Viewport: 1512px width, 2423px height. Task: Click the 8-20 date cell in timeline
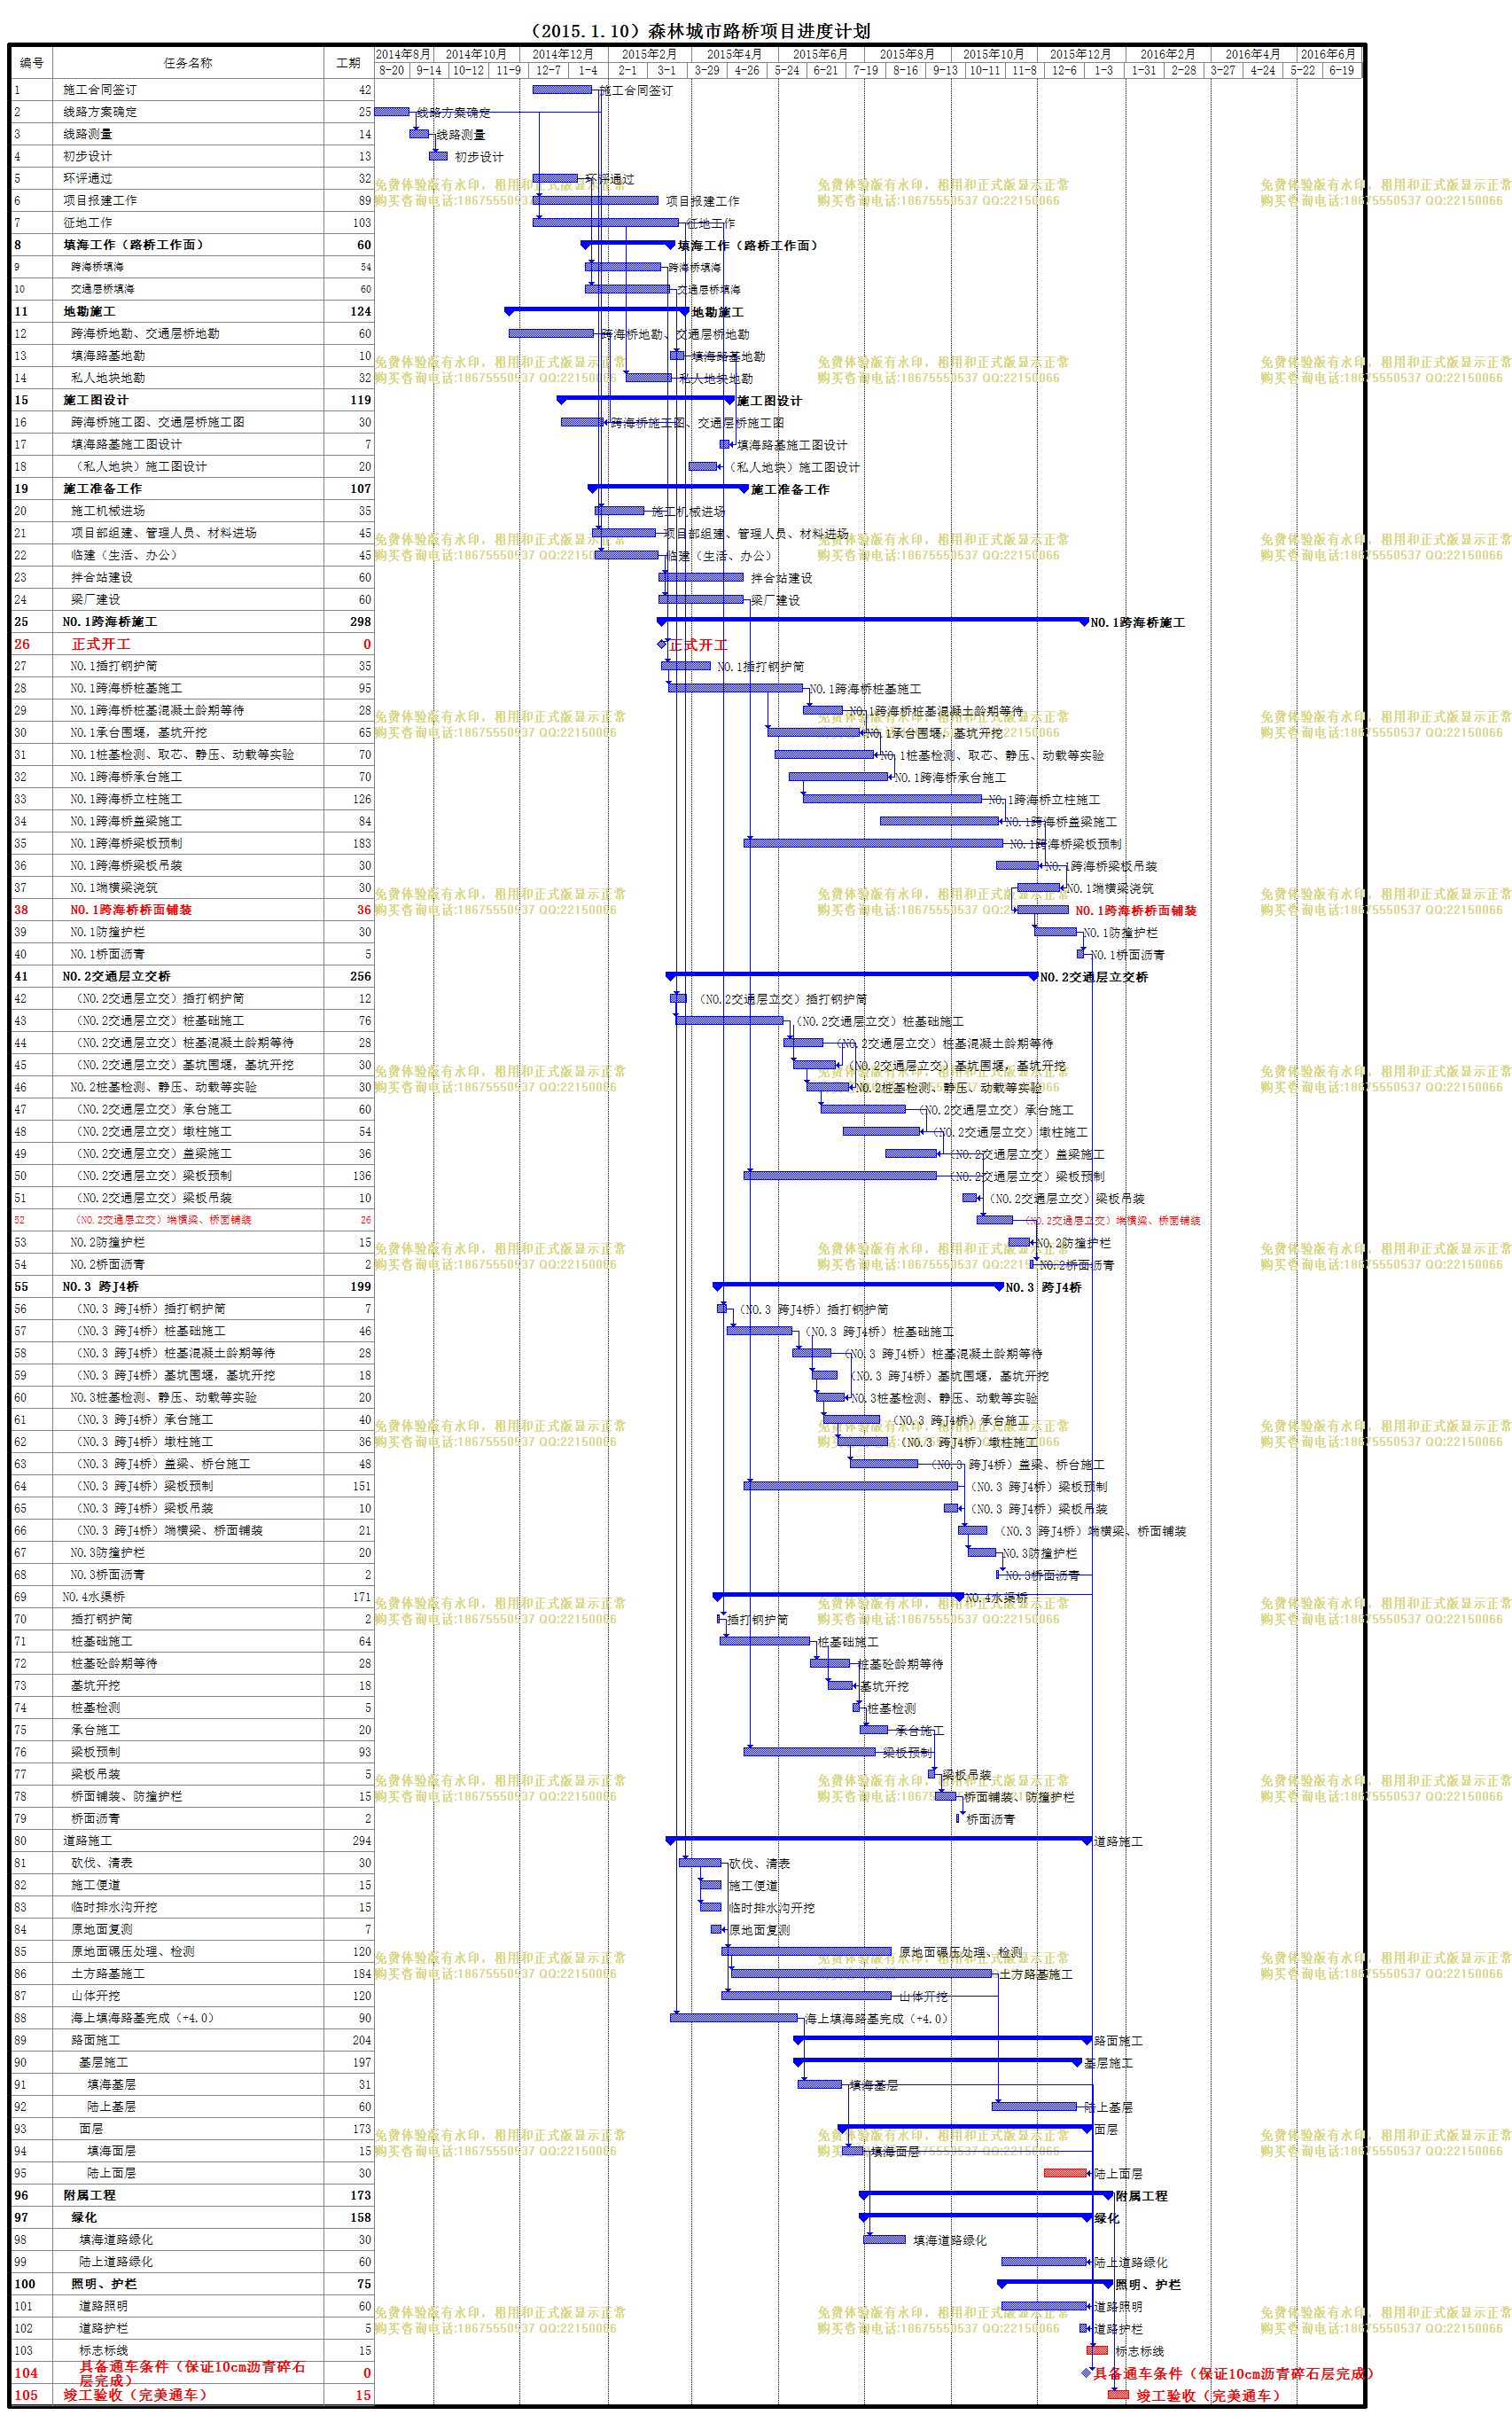[x=392, y=70]
